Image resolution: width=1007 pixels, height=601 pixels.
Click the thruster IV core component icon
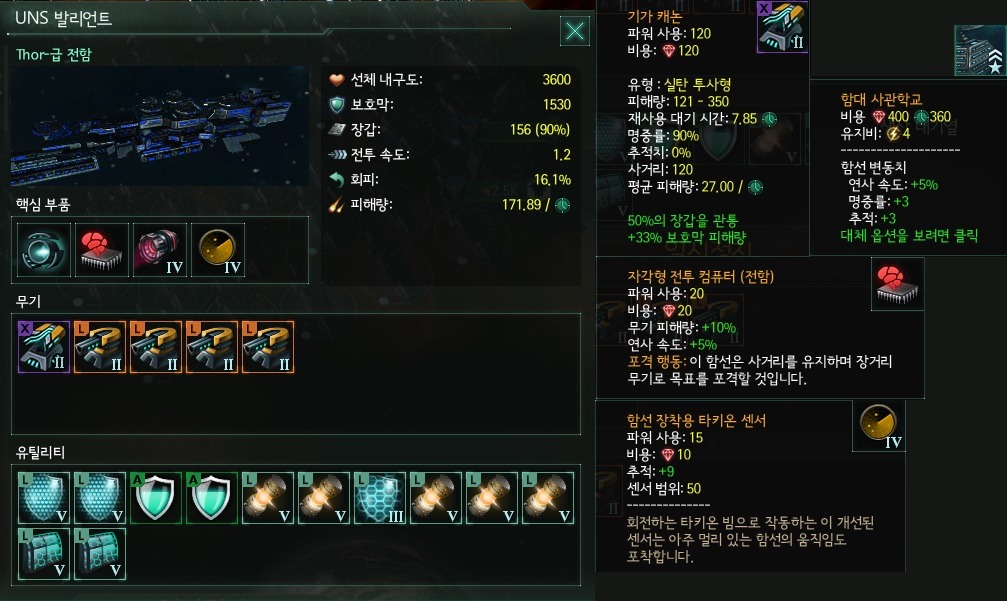[x=160, y=250]
